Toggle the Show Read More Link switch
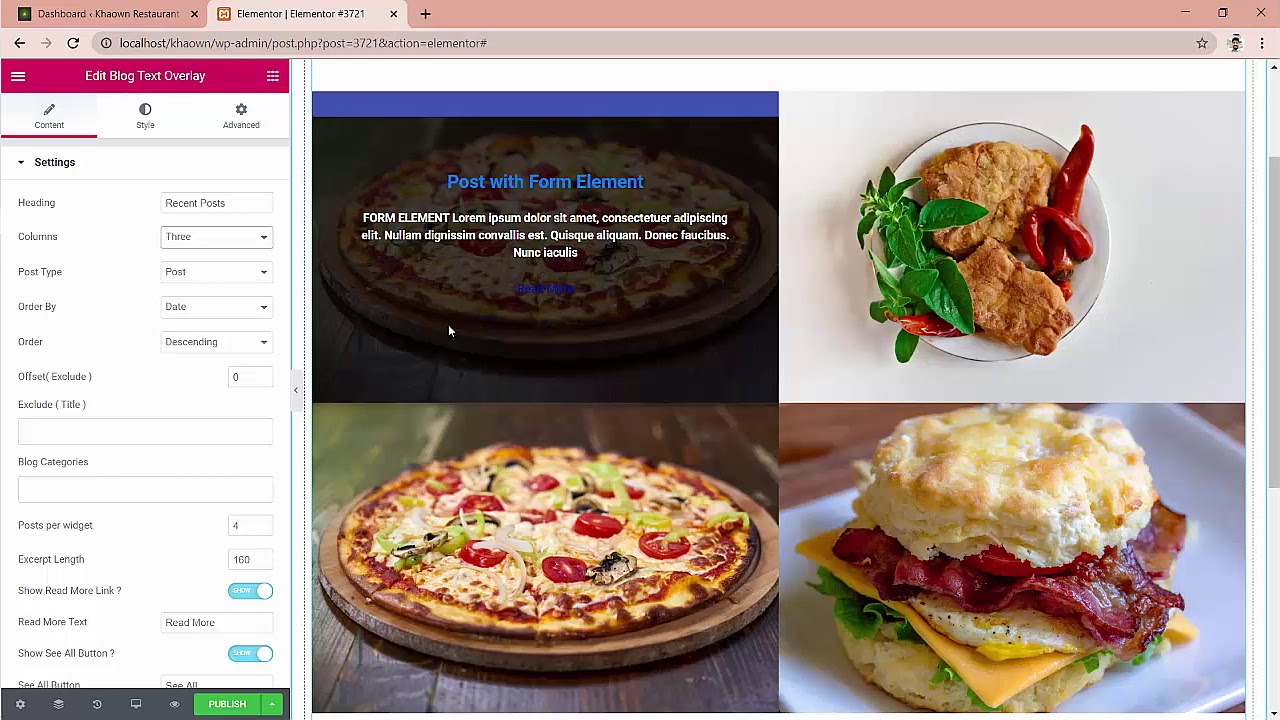The width and height of the screenshot is (1280, 720). (250, 591)
